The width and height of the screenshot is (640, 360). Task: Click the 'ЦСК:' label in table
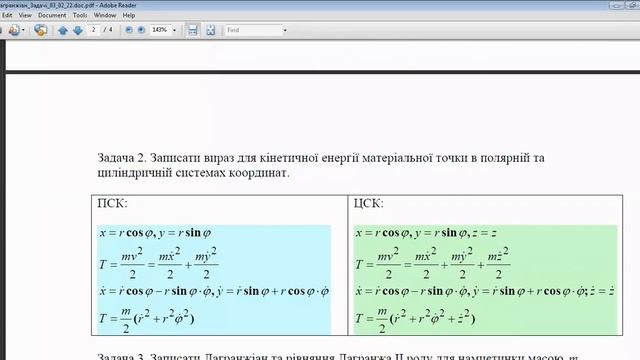(369, 203)
